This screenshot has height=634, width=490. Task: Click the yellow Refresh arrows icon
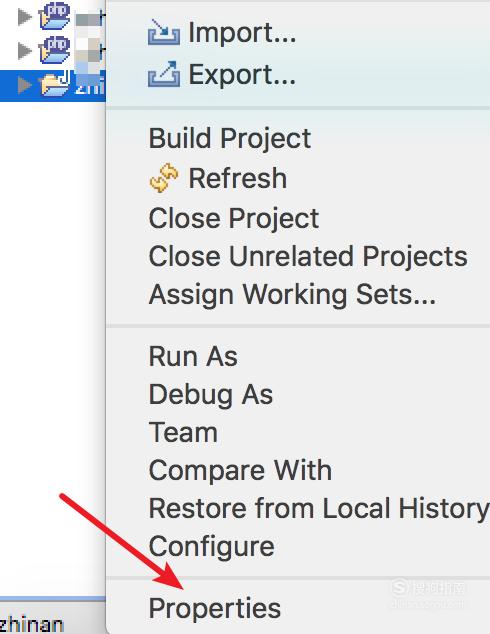[x=164, y=178]
